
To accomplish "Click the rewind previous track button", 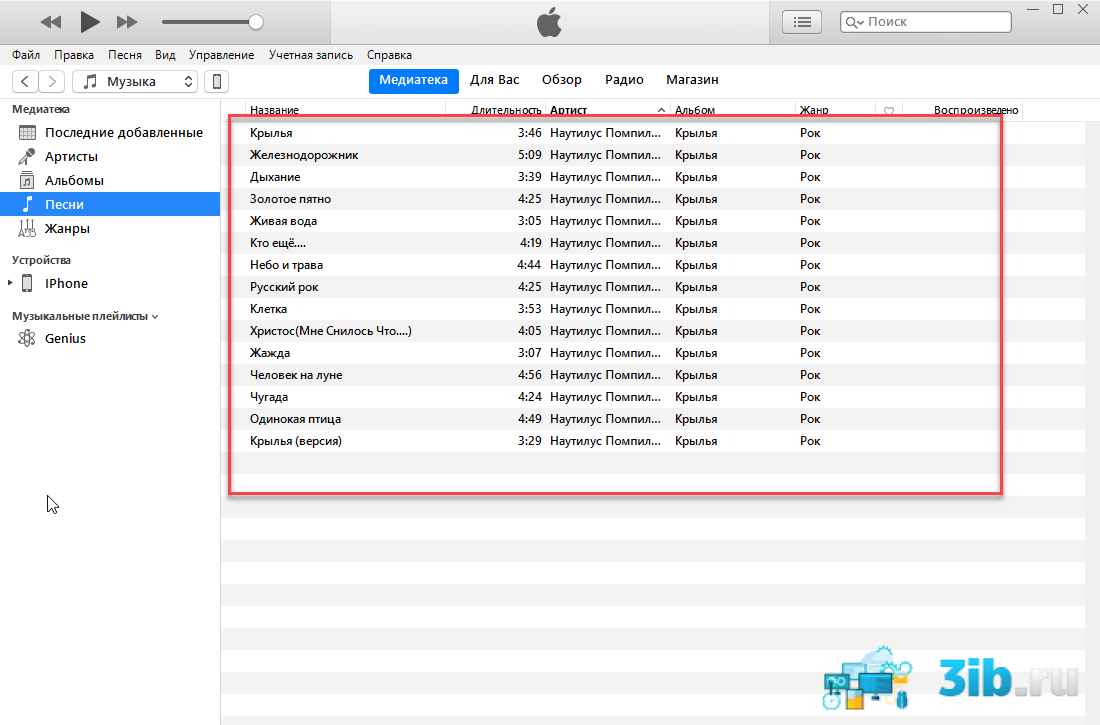I will [51, 22].
